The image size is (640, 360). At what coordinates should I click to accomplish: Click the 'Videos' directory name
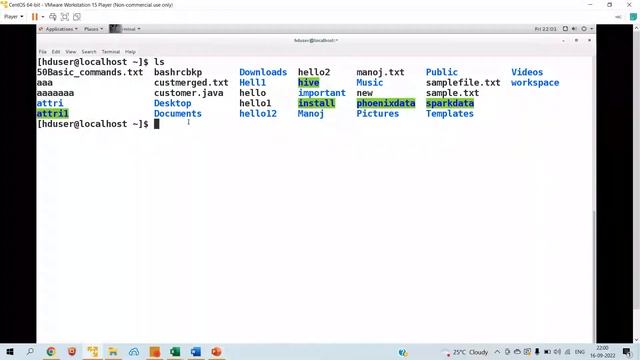click(x=527, y=72)
